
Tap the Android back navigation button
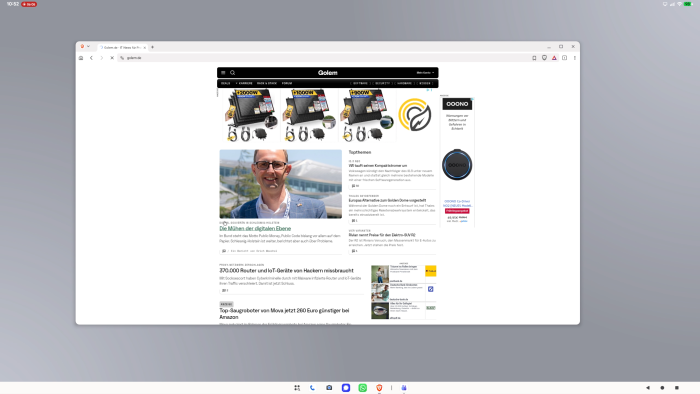648,388
